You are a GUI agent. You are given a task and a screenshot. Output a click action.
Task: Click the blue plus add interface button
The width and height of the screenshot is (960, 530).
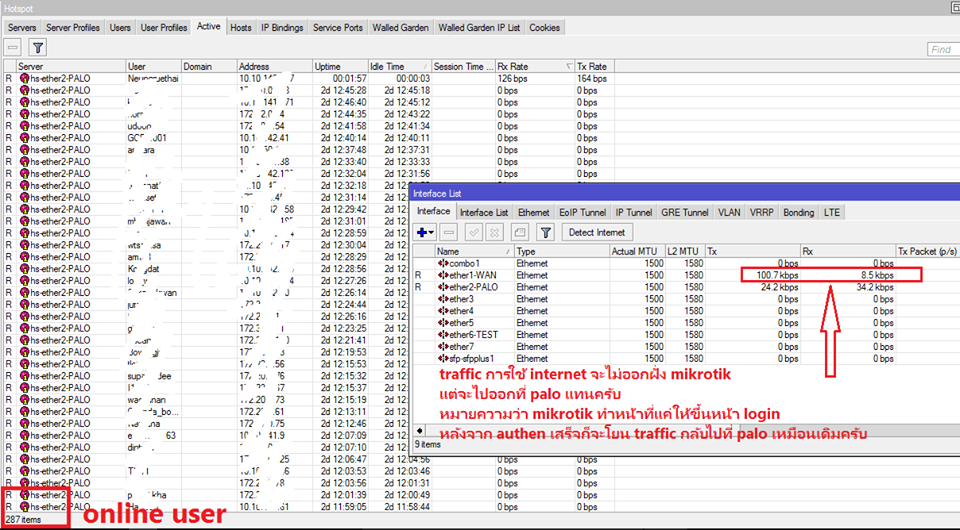[x=423, y=232]
